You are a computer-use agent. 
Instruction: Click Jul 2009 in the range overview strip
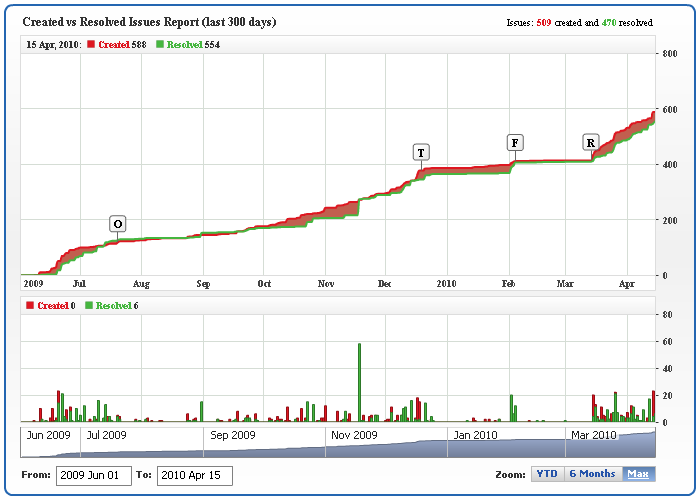pos(107,436)
